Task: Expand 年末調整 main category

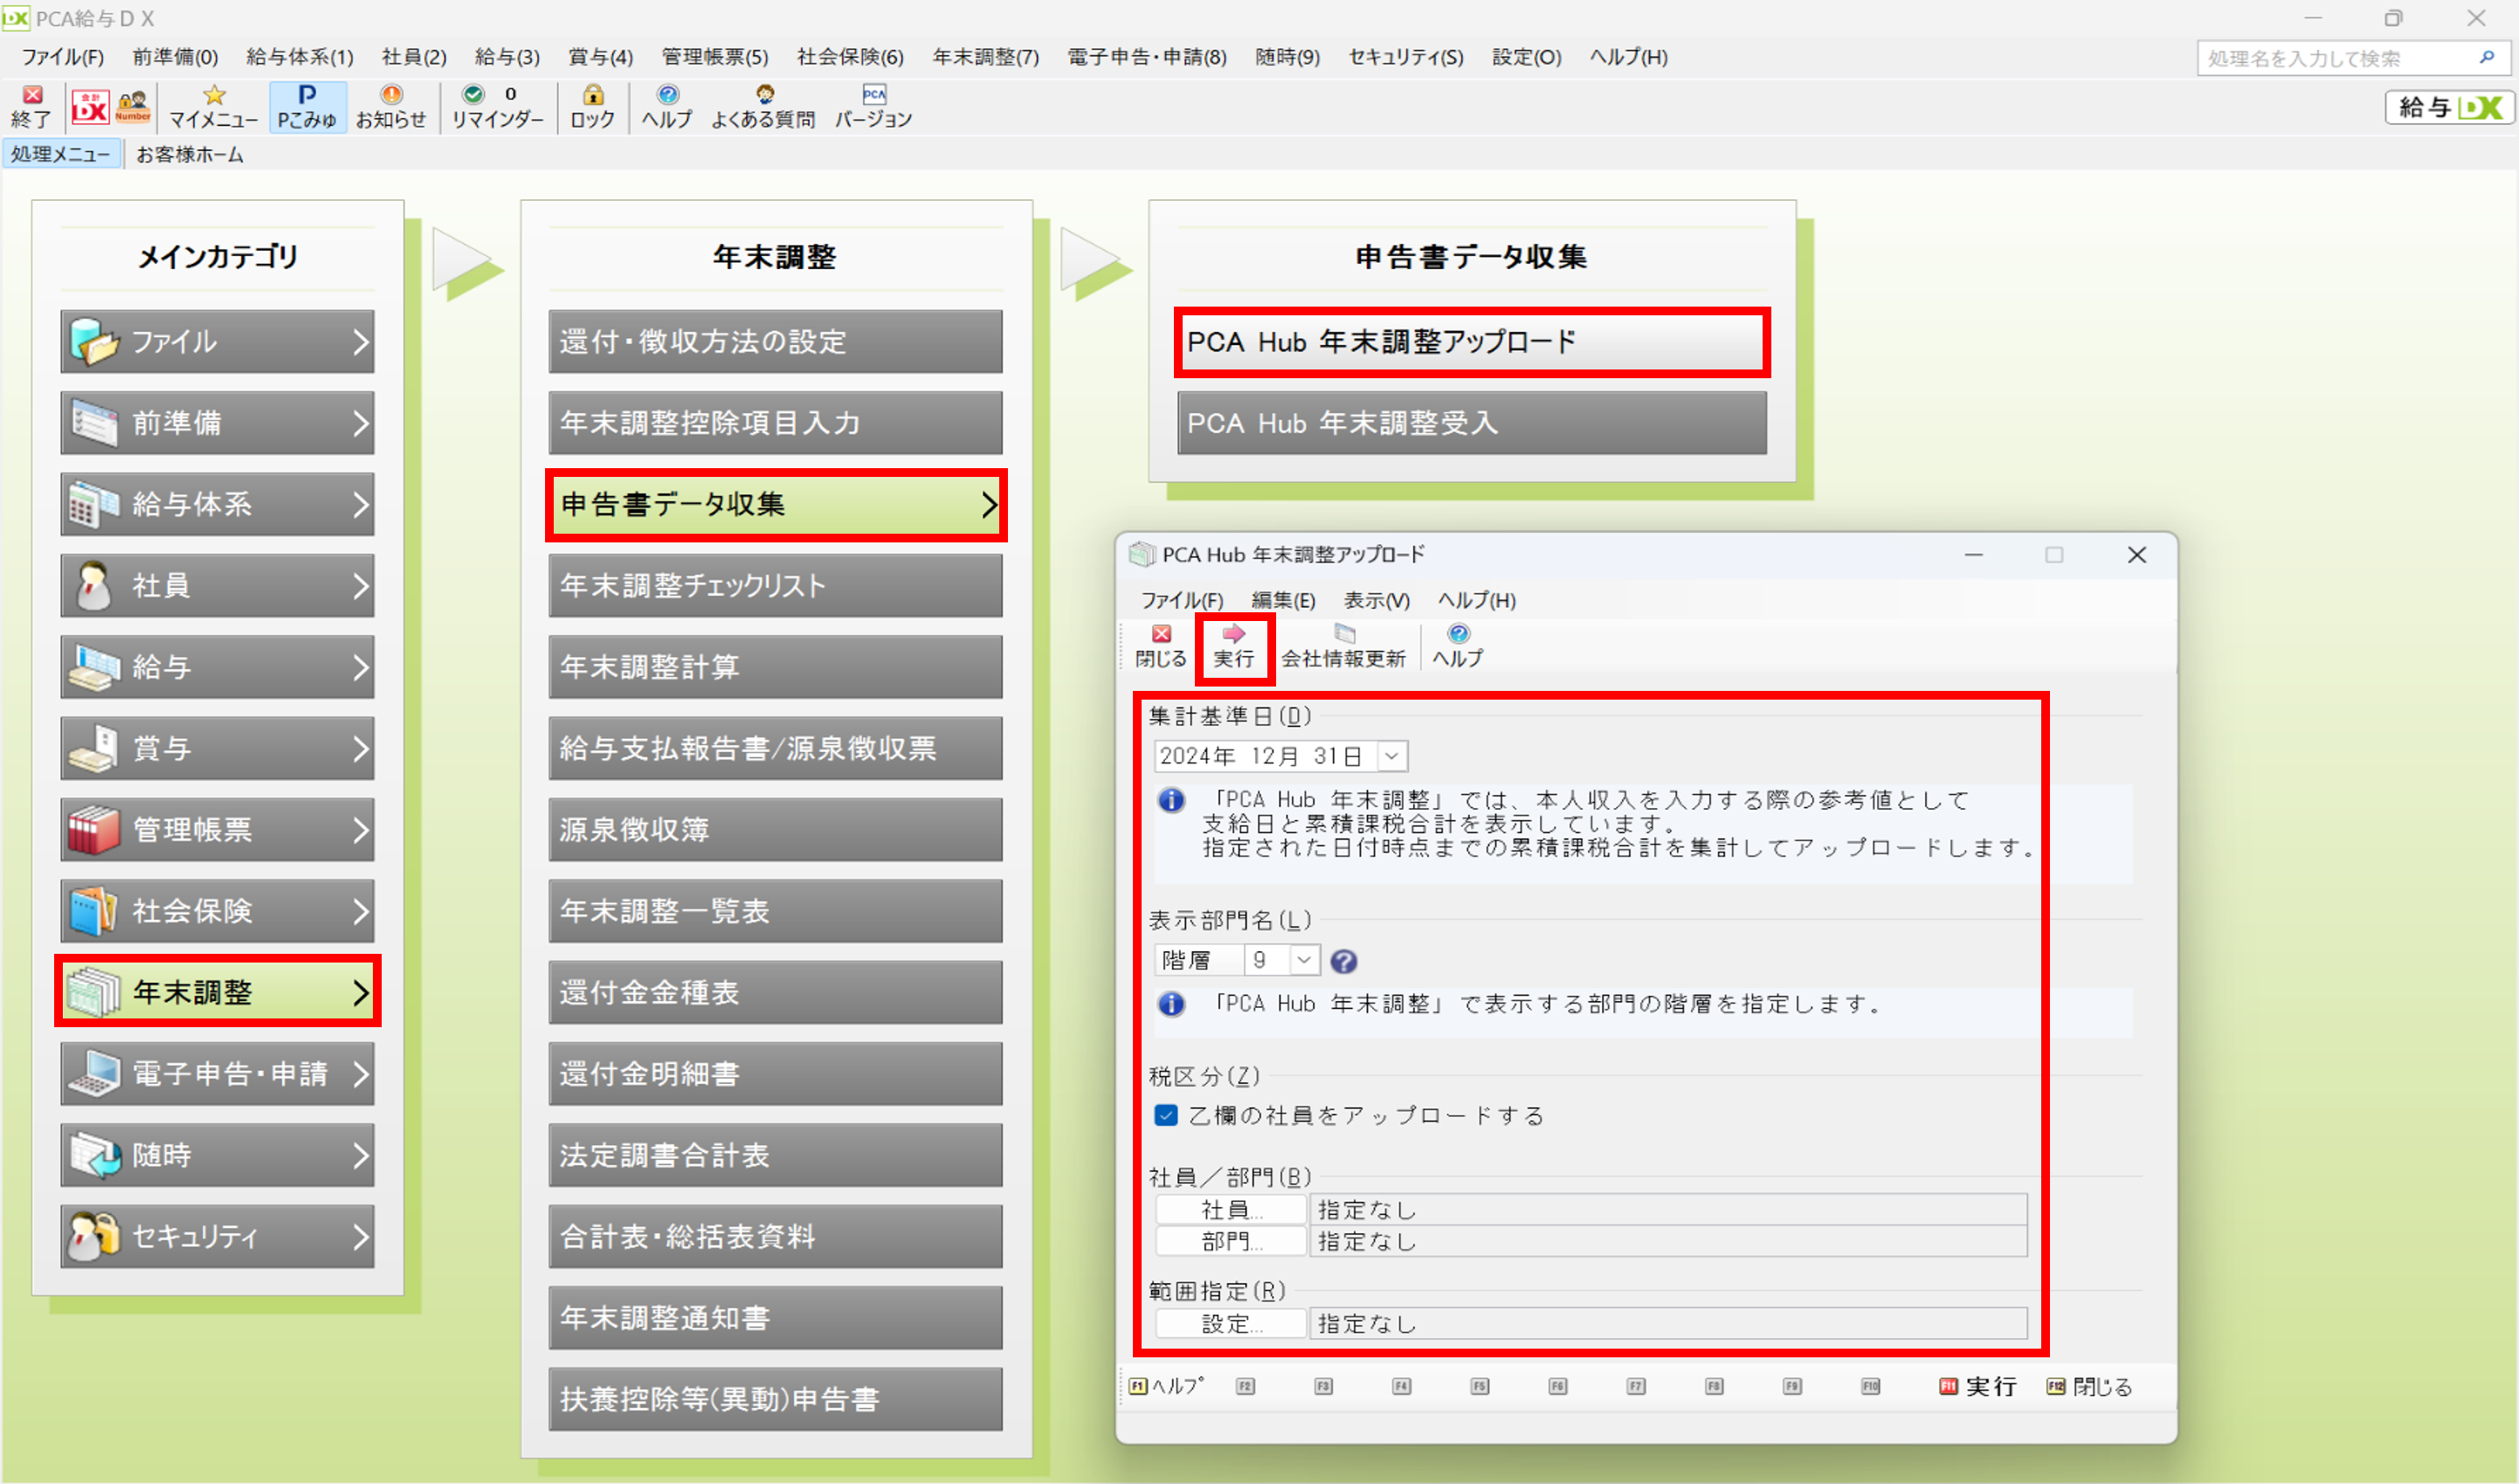Action: tap(217, 992)
